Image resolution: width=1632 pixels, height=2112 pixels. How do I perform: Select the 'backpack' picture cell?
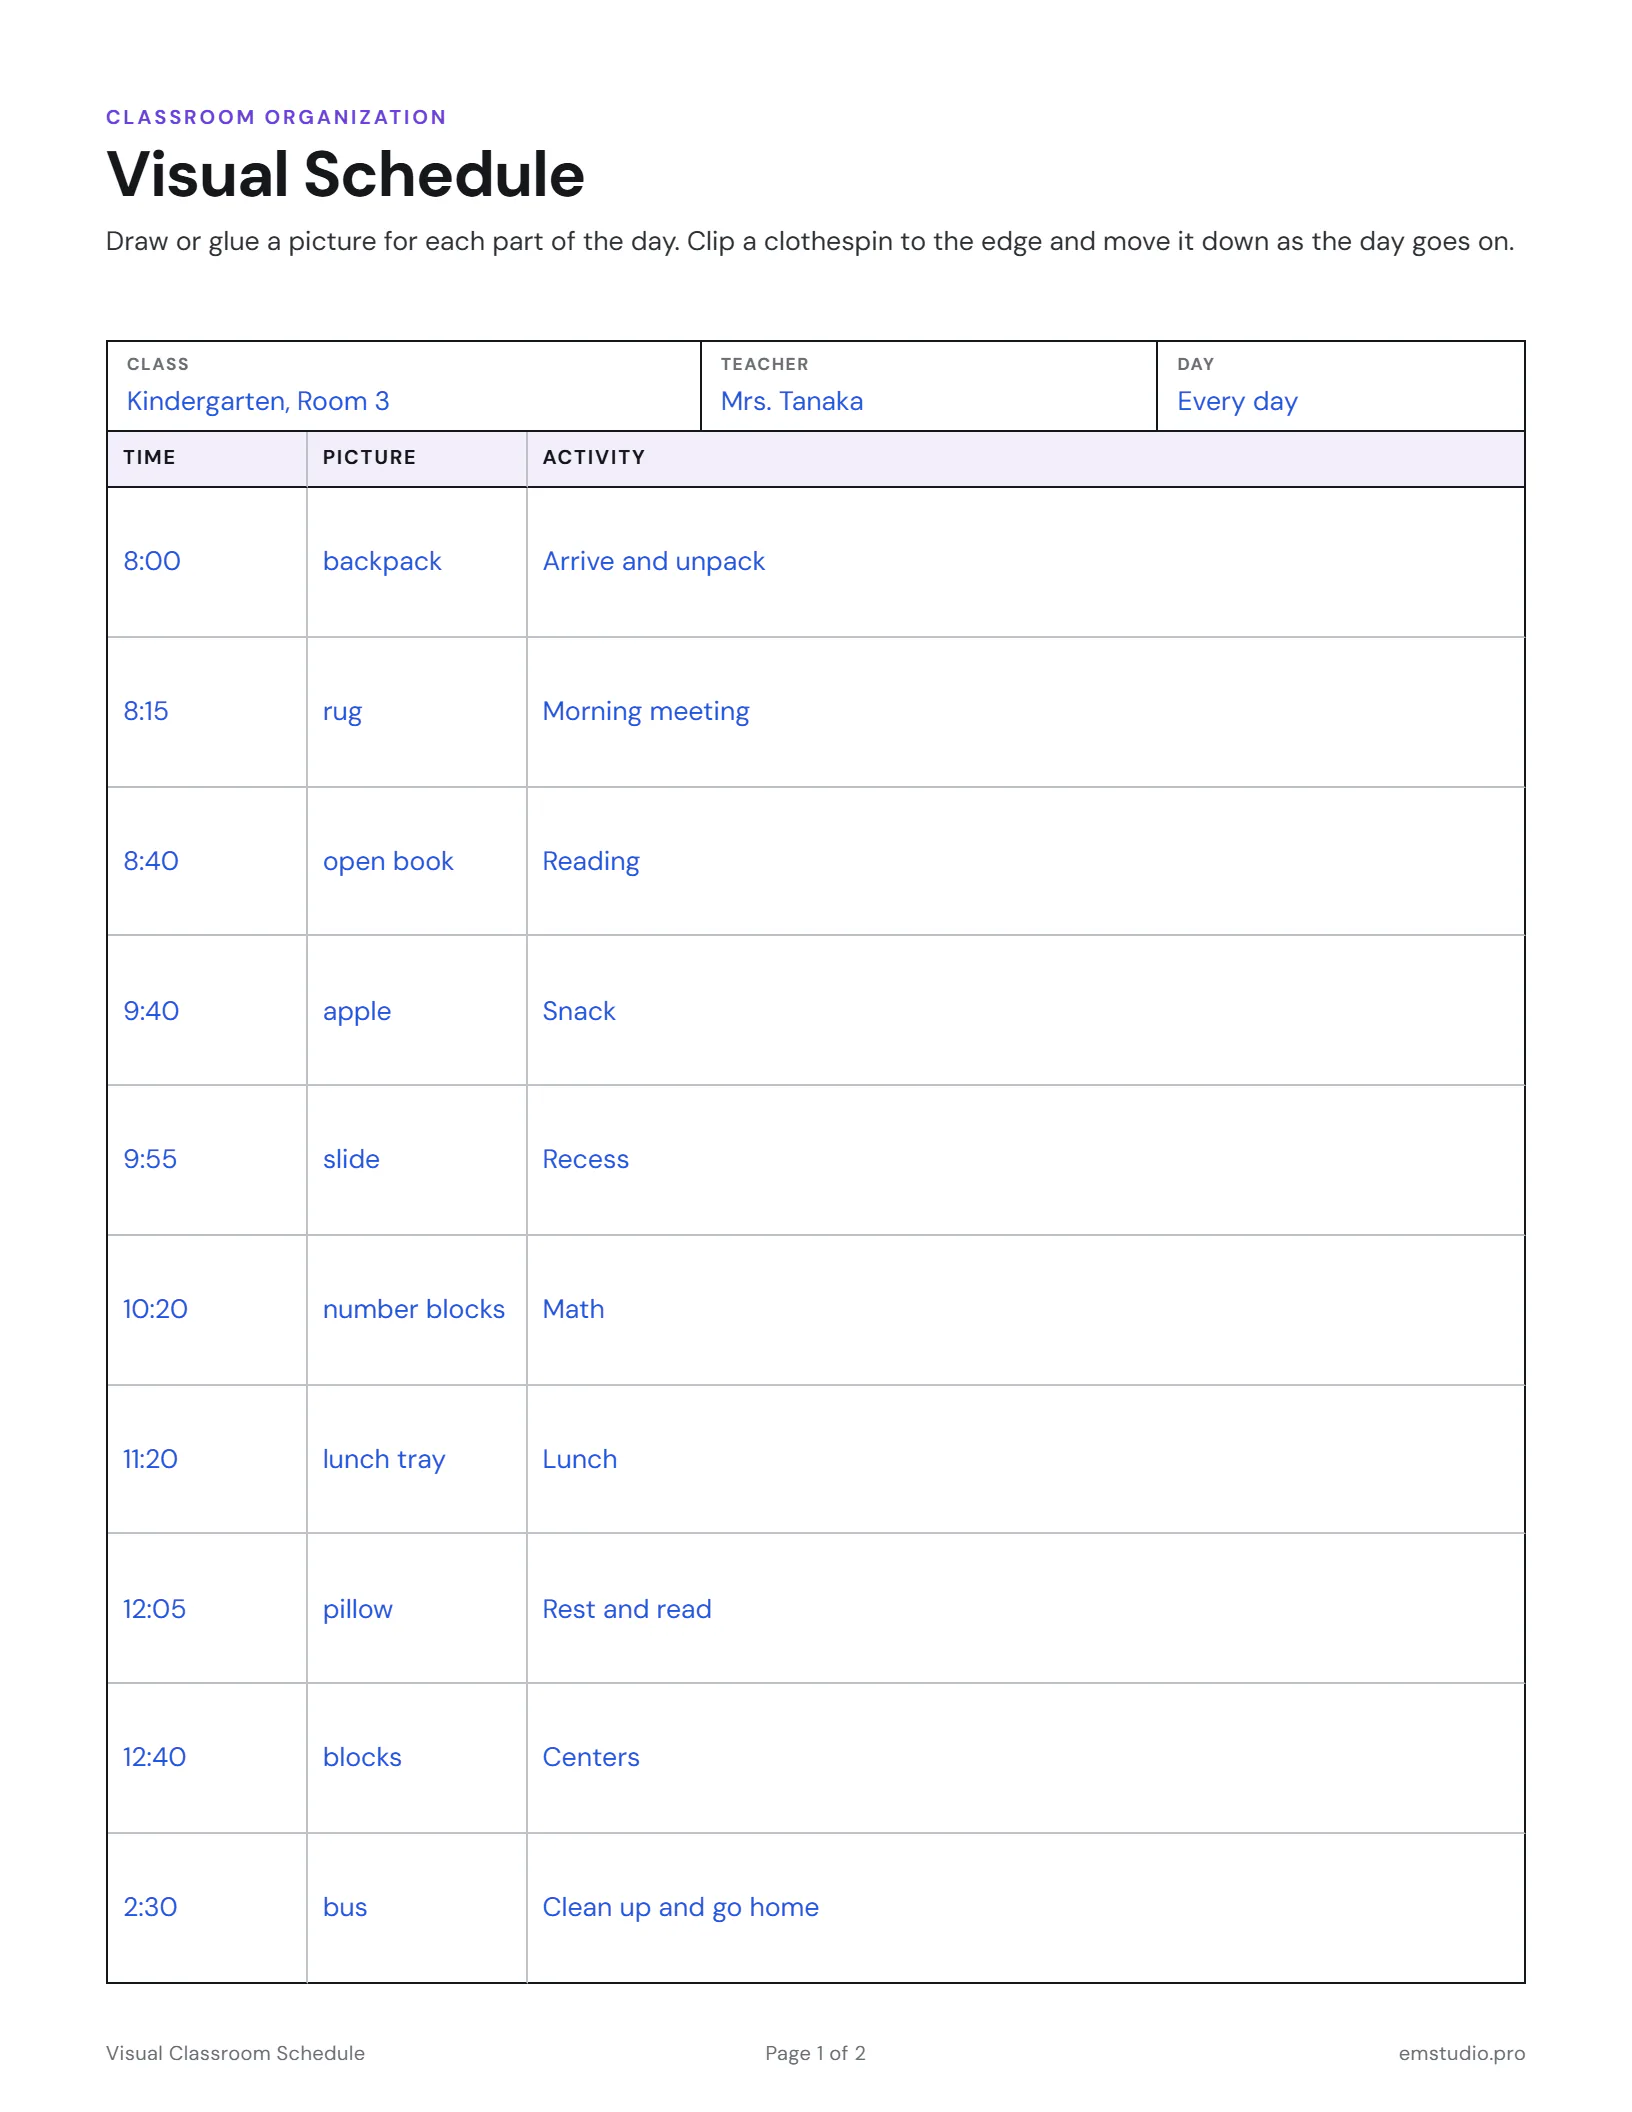click(417, 562)
